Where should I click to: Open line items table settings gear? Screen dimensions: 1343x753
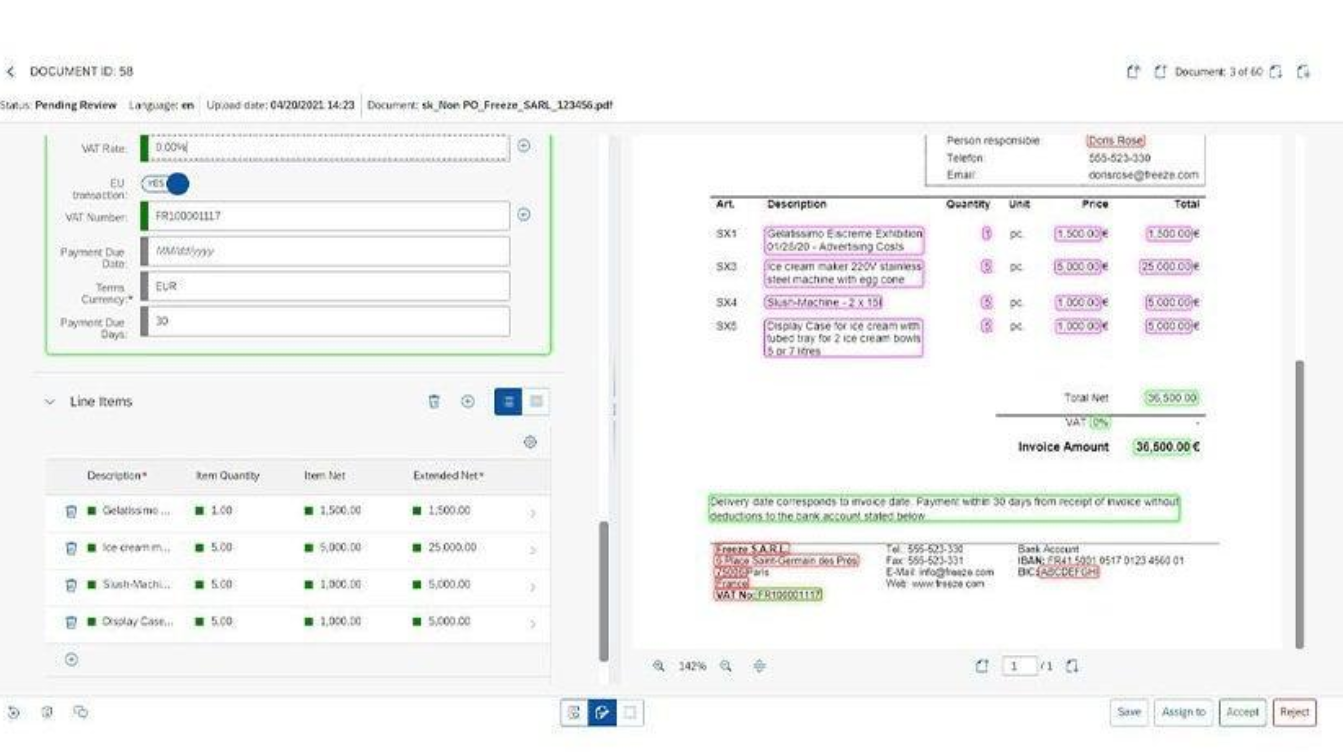pos(531,442)
